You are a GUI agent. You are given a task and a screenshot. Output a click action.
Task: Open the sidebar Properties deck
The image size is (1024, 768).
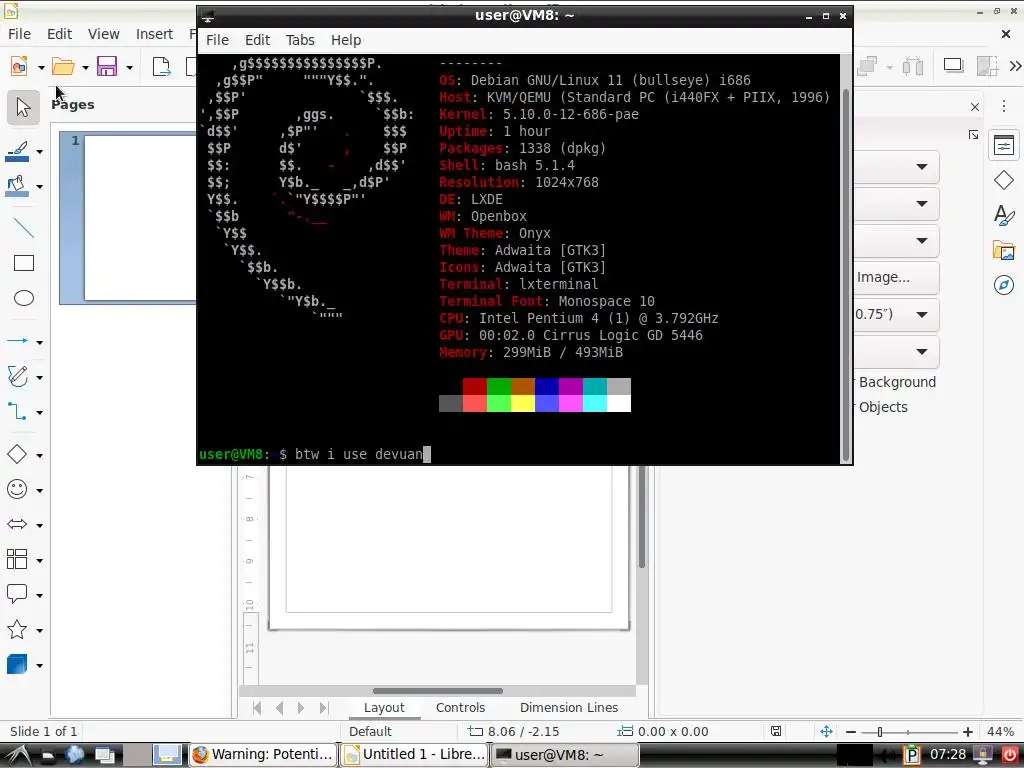1004,145
